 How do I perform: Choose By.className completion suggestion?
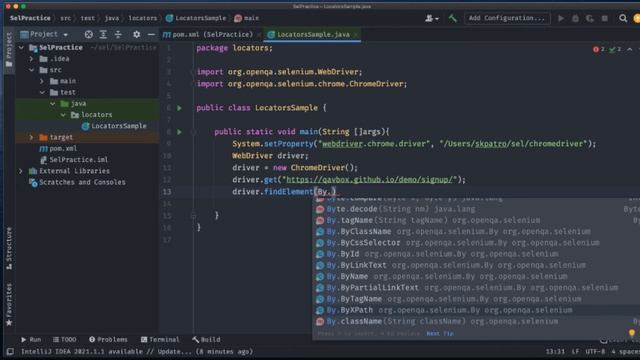click(x=476, y=322)
